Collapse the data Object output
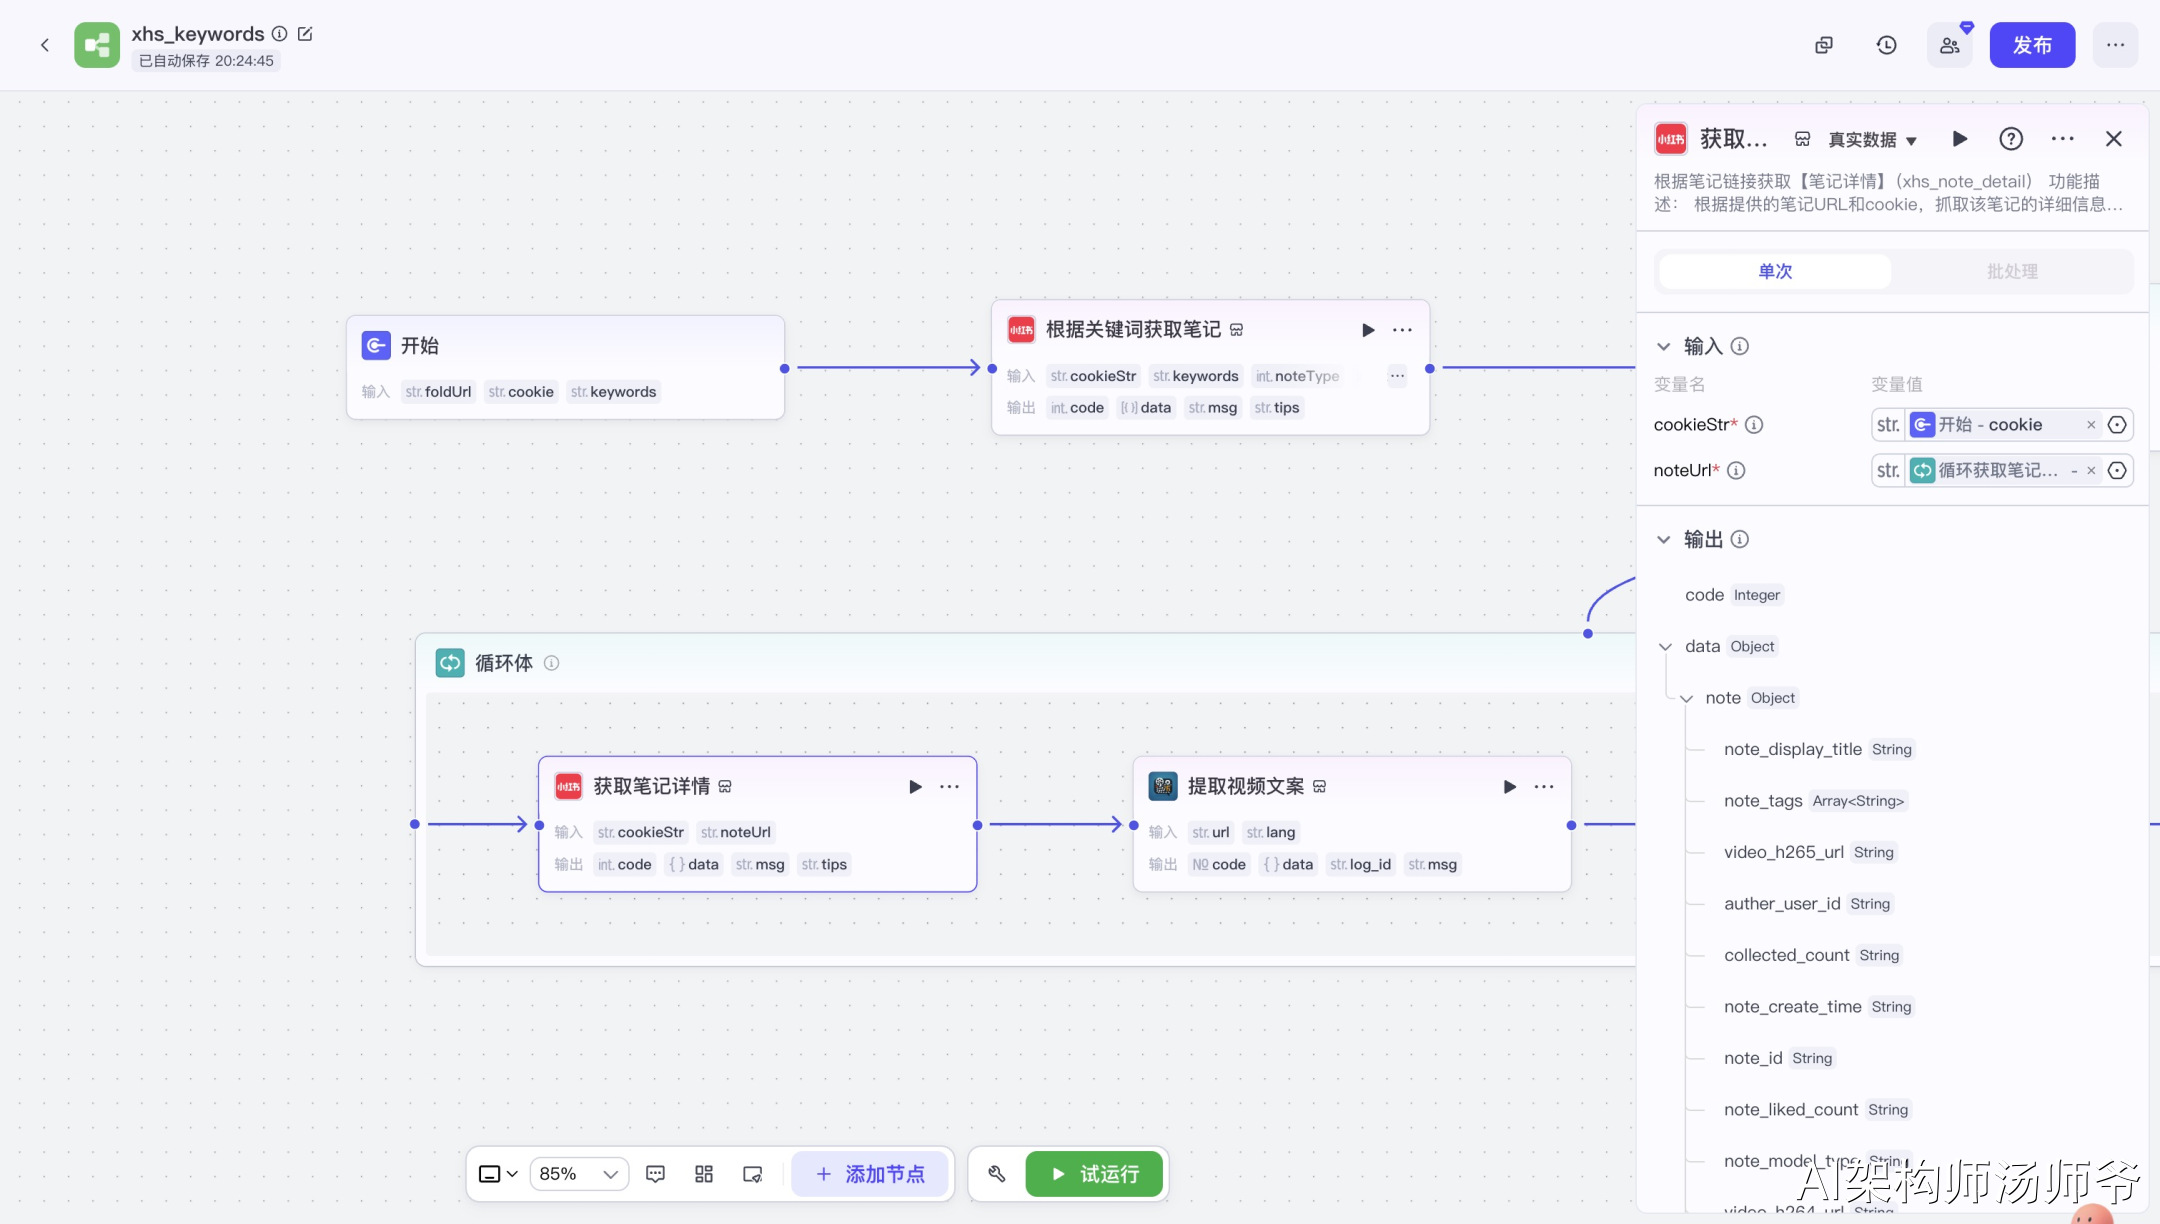2160x1224 pixels. point(1666,647)
